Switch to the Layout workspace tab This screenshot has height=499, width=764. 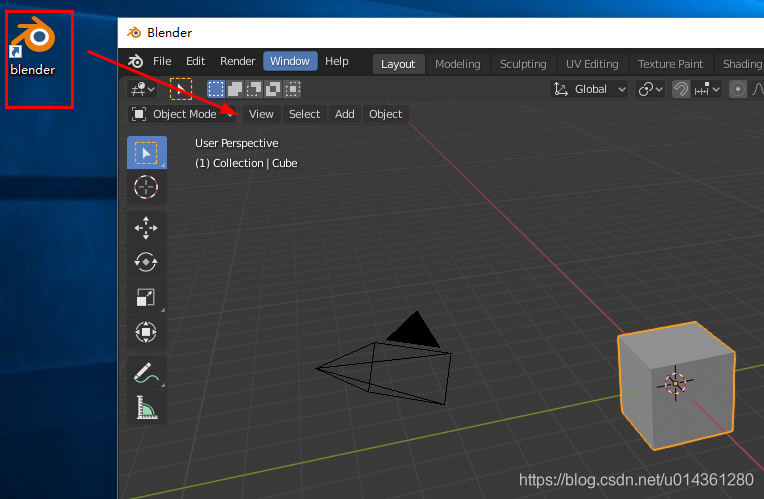pyautogui.click(x=398, y=64)
